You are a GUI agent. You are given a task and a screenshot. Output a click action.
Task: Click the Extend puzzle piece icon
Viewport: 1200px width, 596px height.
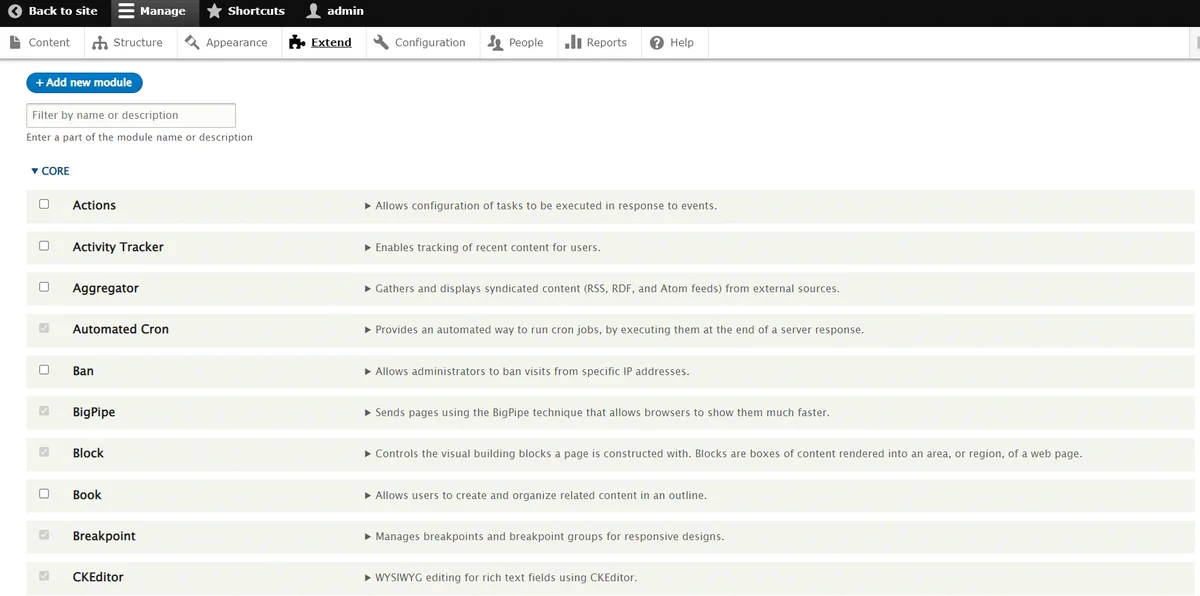(297, 42)
